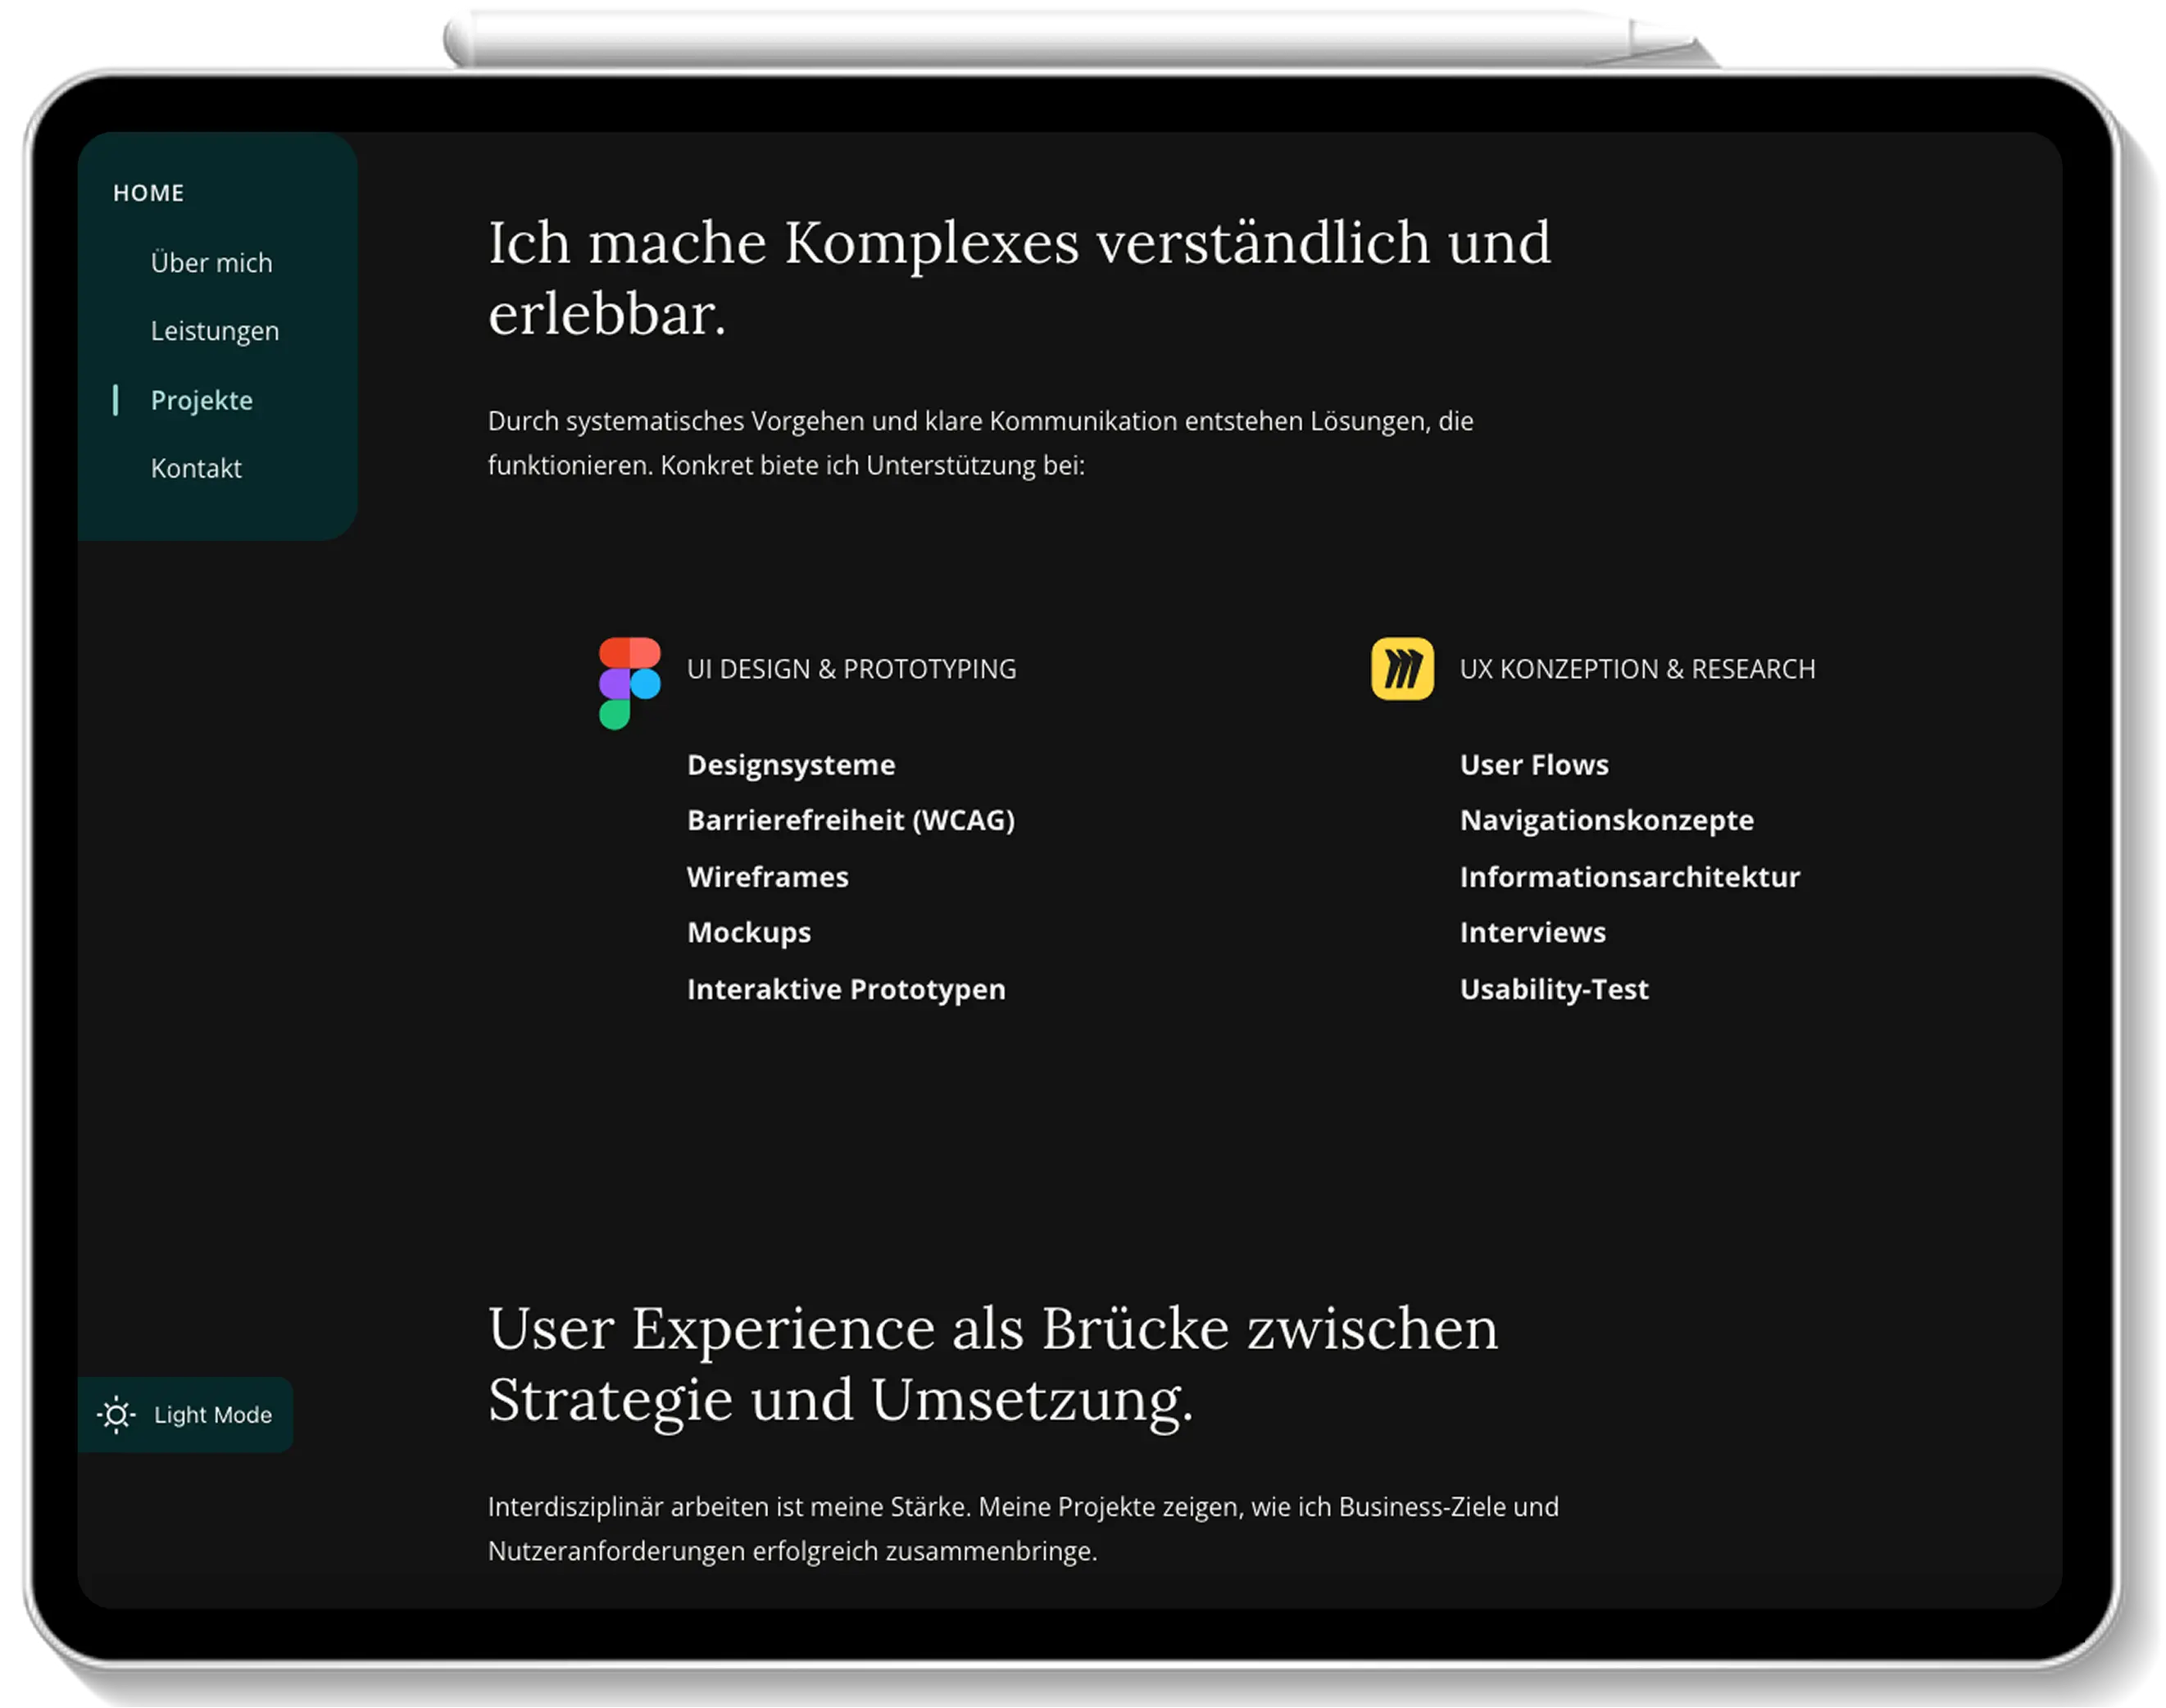Open the Leistungen page
2166x1708 pixels.
click(x=215, y=330)
